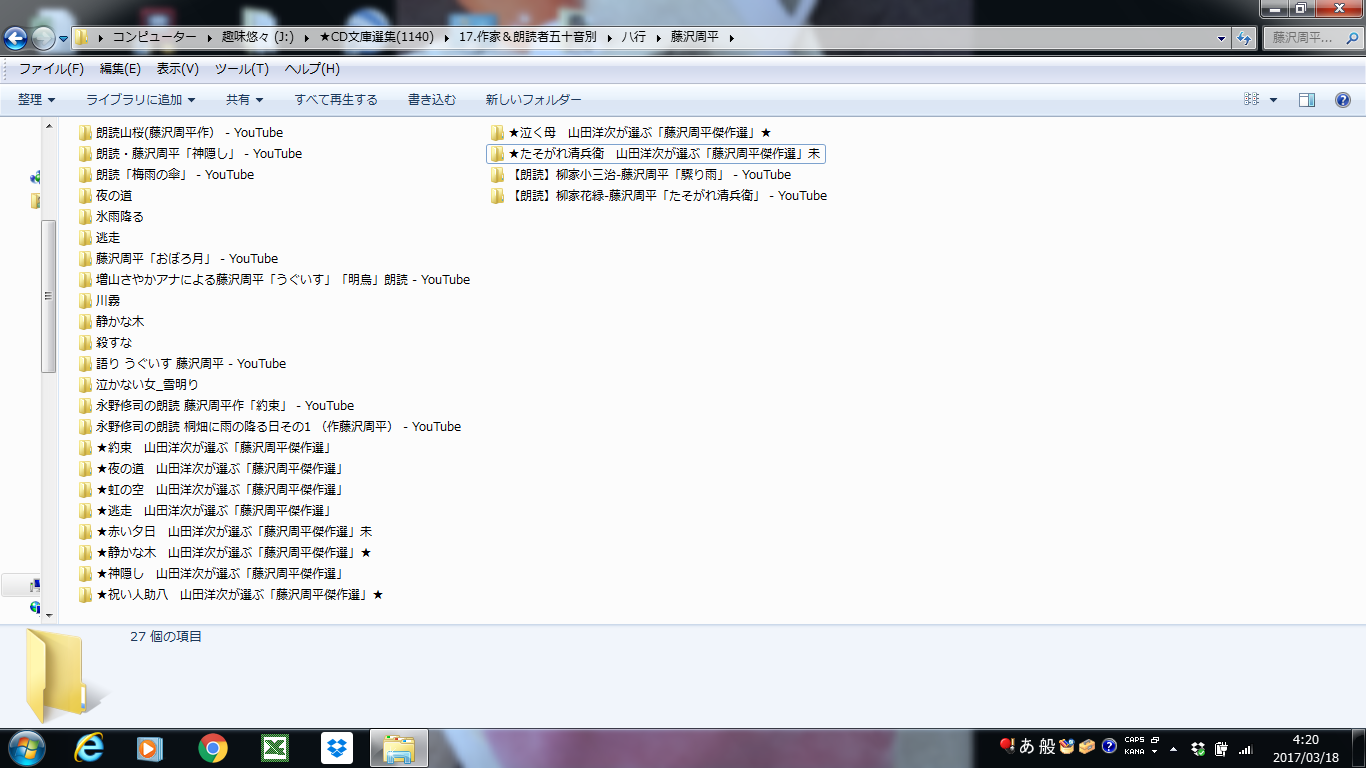1366x768 pixels.
Task: Click Dropbox sync icon in system tray
Action: pyautogui.click(x=1198, y=748)
